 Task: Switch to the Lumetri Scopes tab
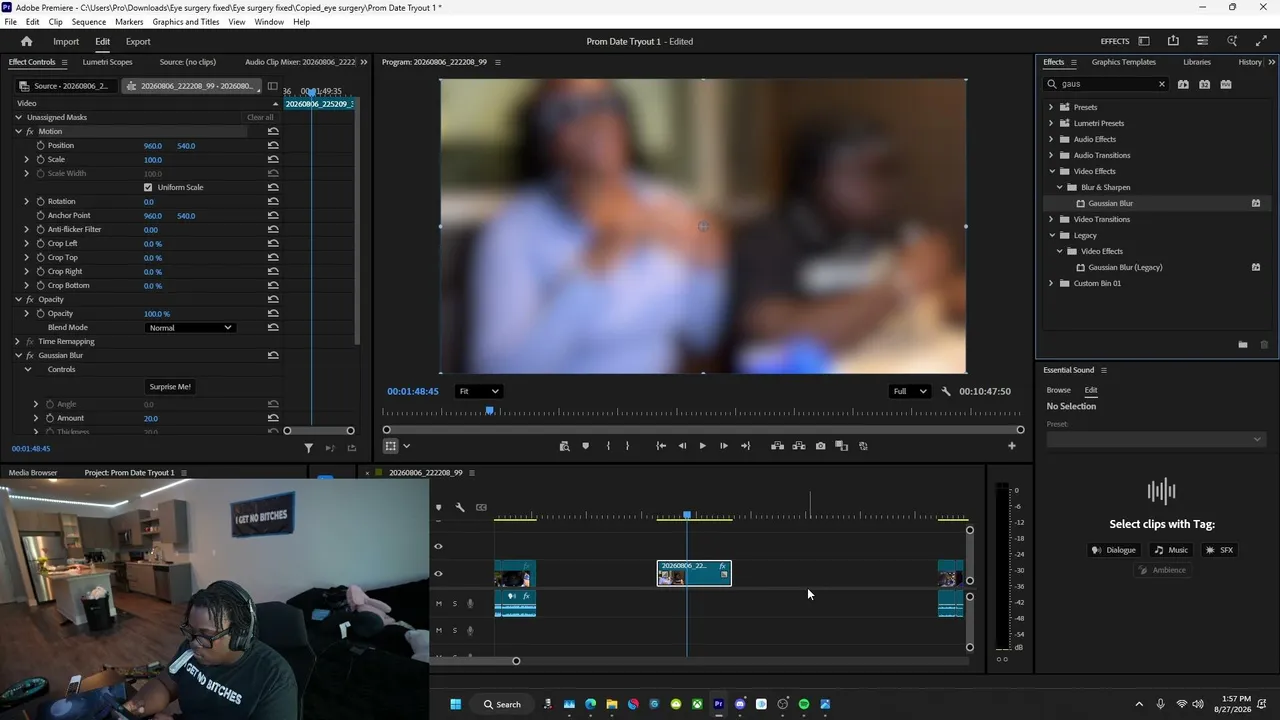(107, 62)
